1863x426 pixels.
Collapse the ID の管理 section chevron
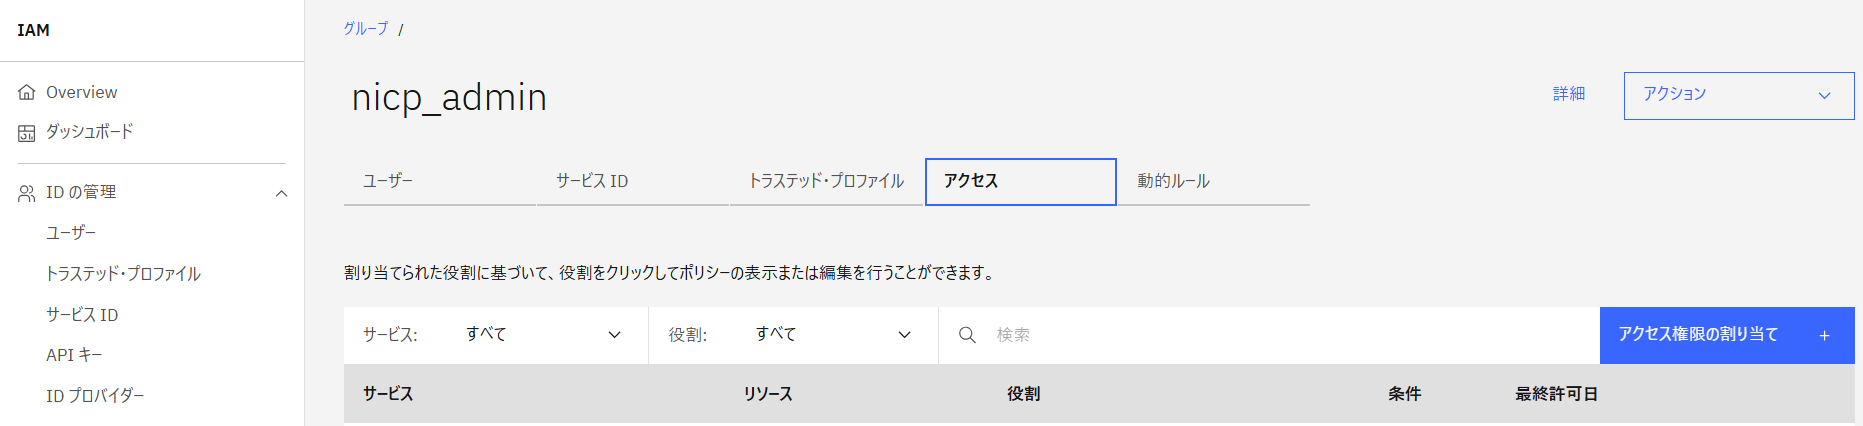[x=282, y=193]
